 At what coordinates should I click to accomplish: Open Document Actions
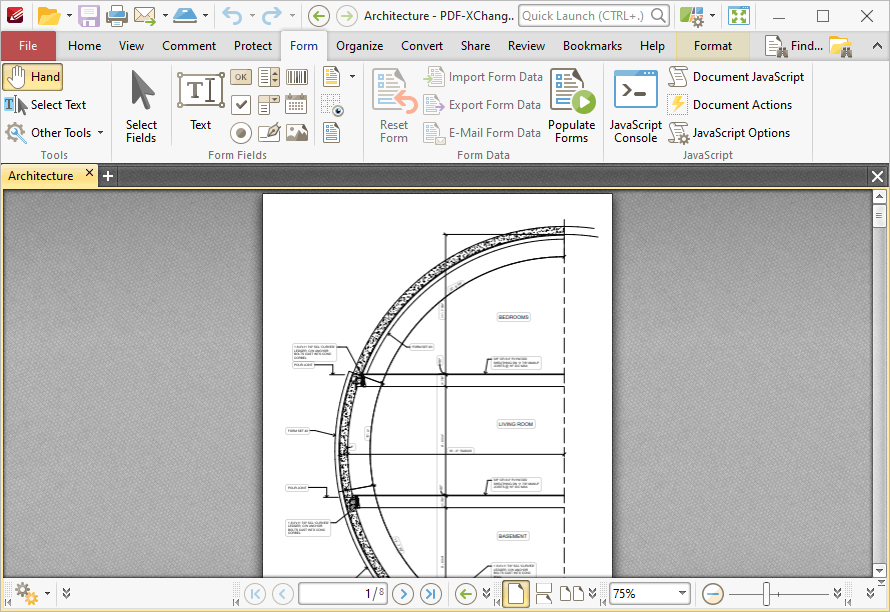[x=731, y=105]
